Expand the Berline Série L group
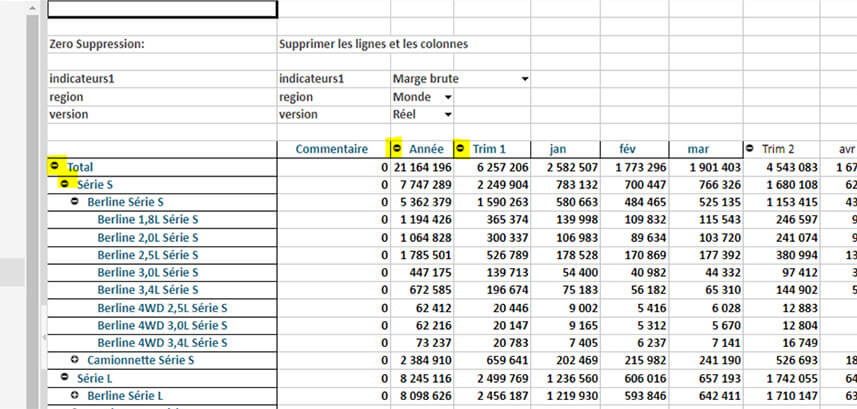The width and height of the screenshot is (857, 409). tap(75, 394)
